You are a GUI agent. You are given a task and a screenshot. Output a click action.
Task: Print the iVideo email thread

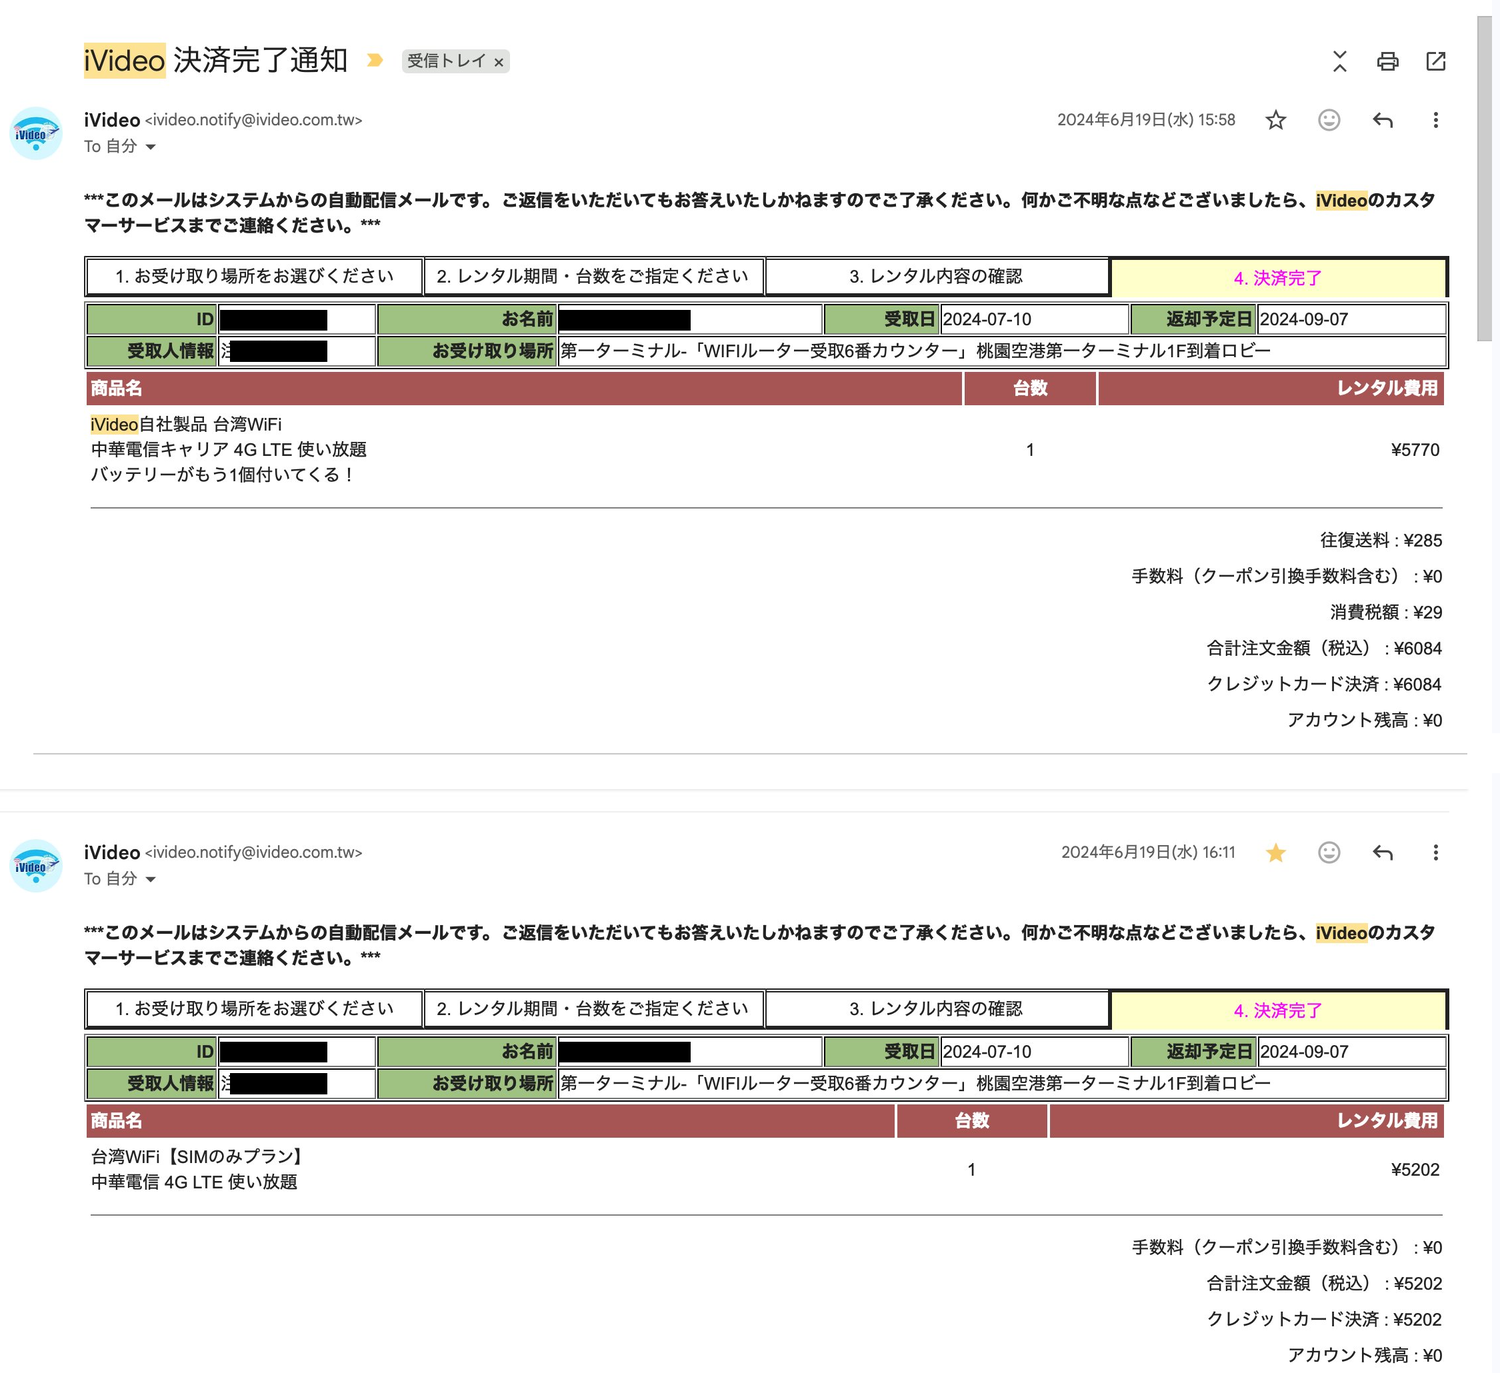point(1388,61)
